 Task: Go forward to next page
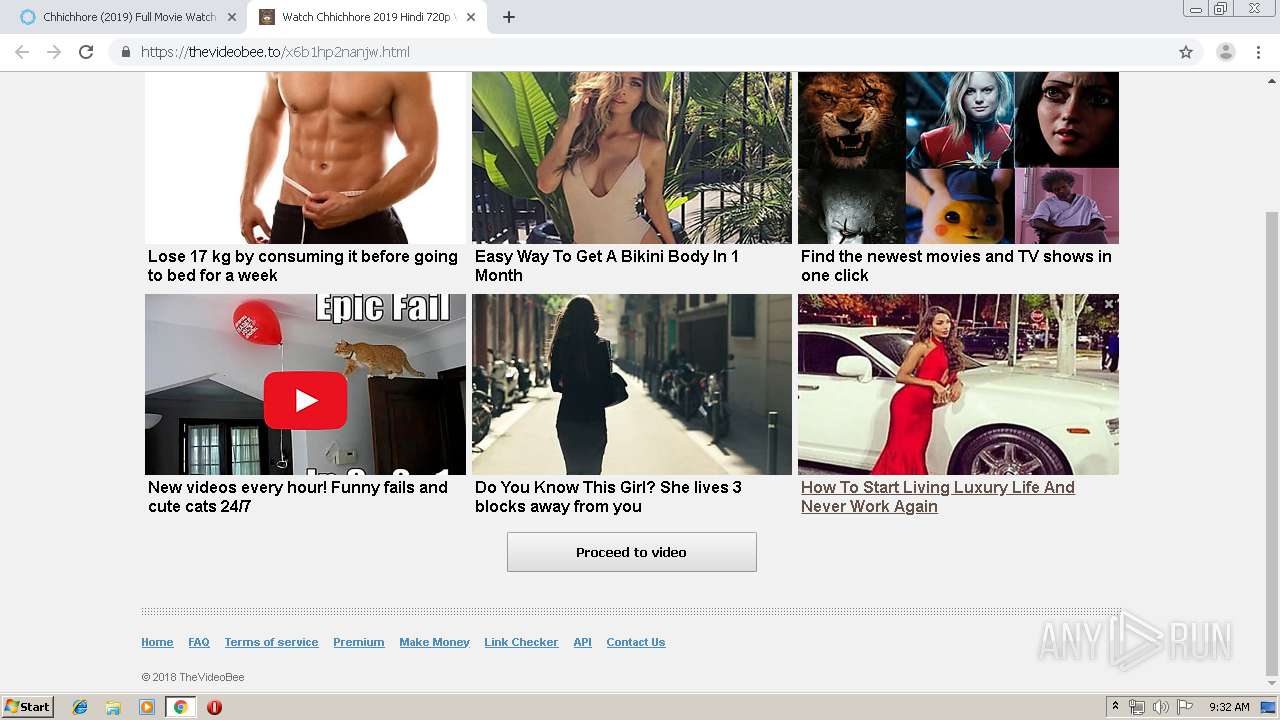[54, 52]
